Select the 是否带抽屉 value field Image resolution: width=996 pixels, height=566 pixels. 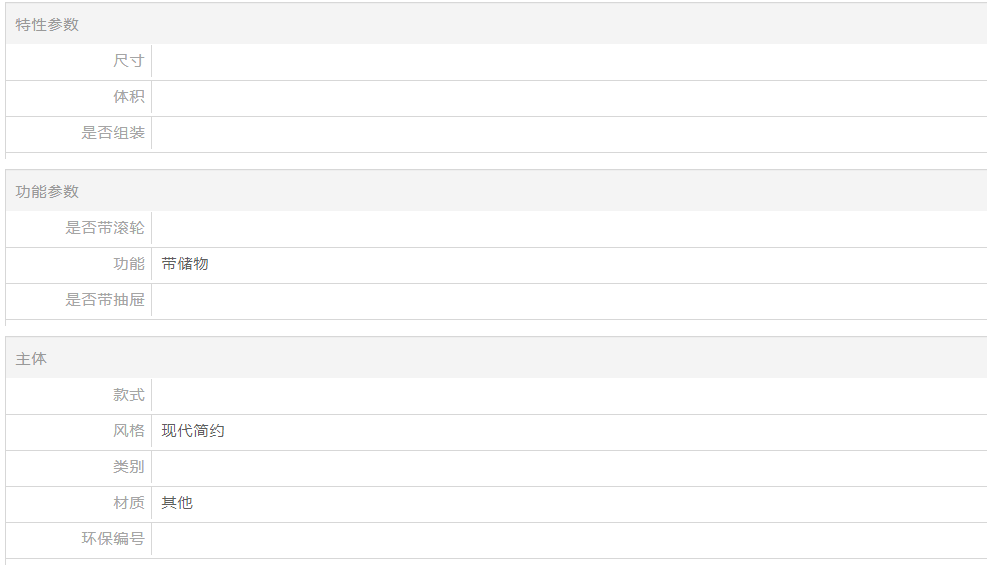[569, 300]
